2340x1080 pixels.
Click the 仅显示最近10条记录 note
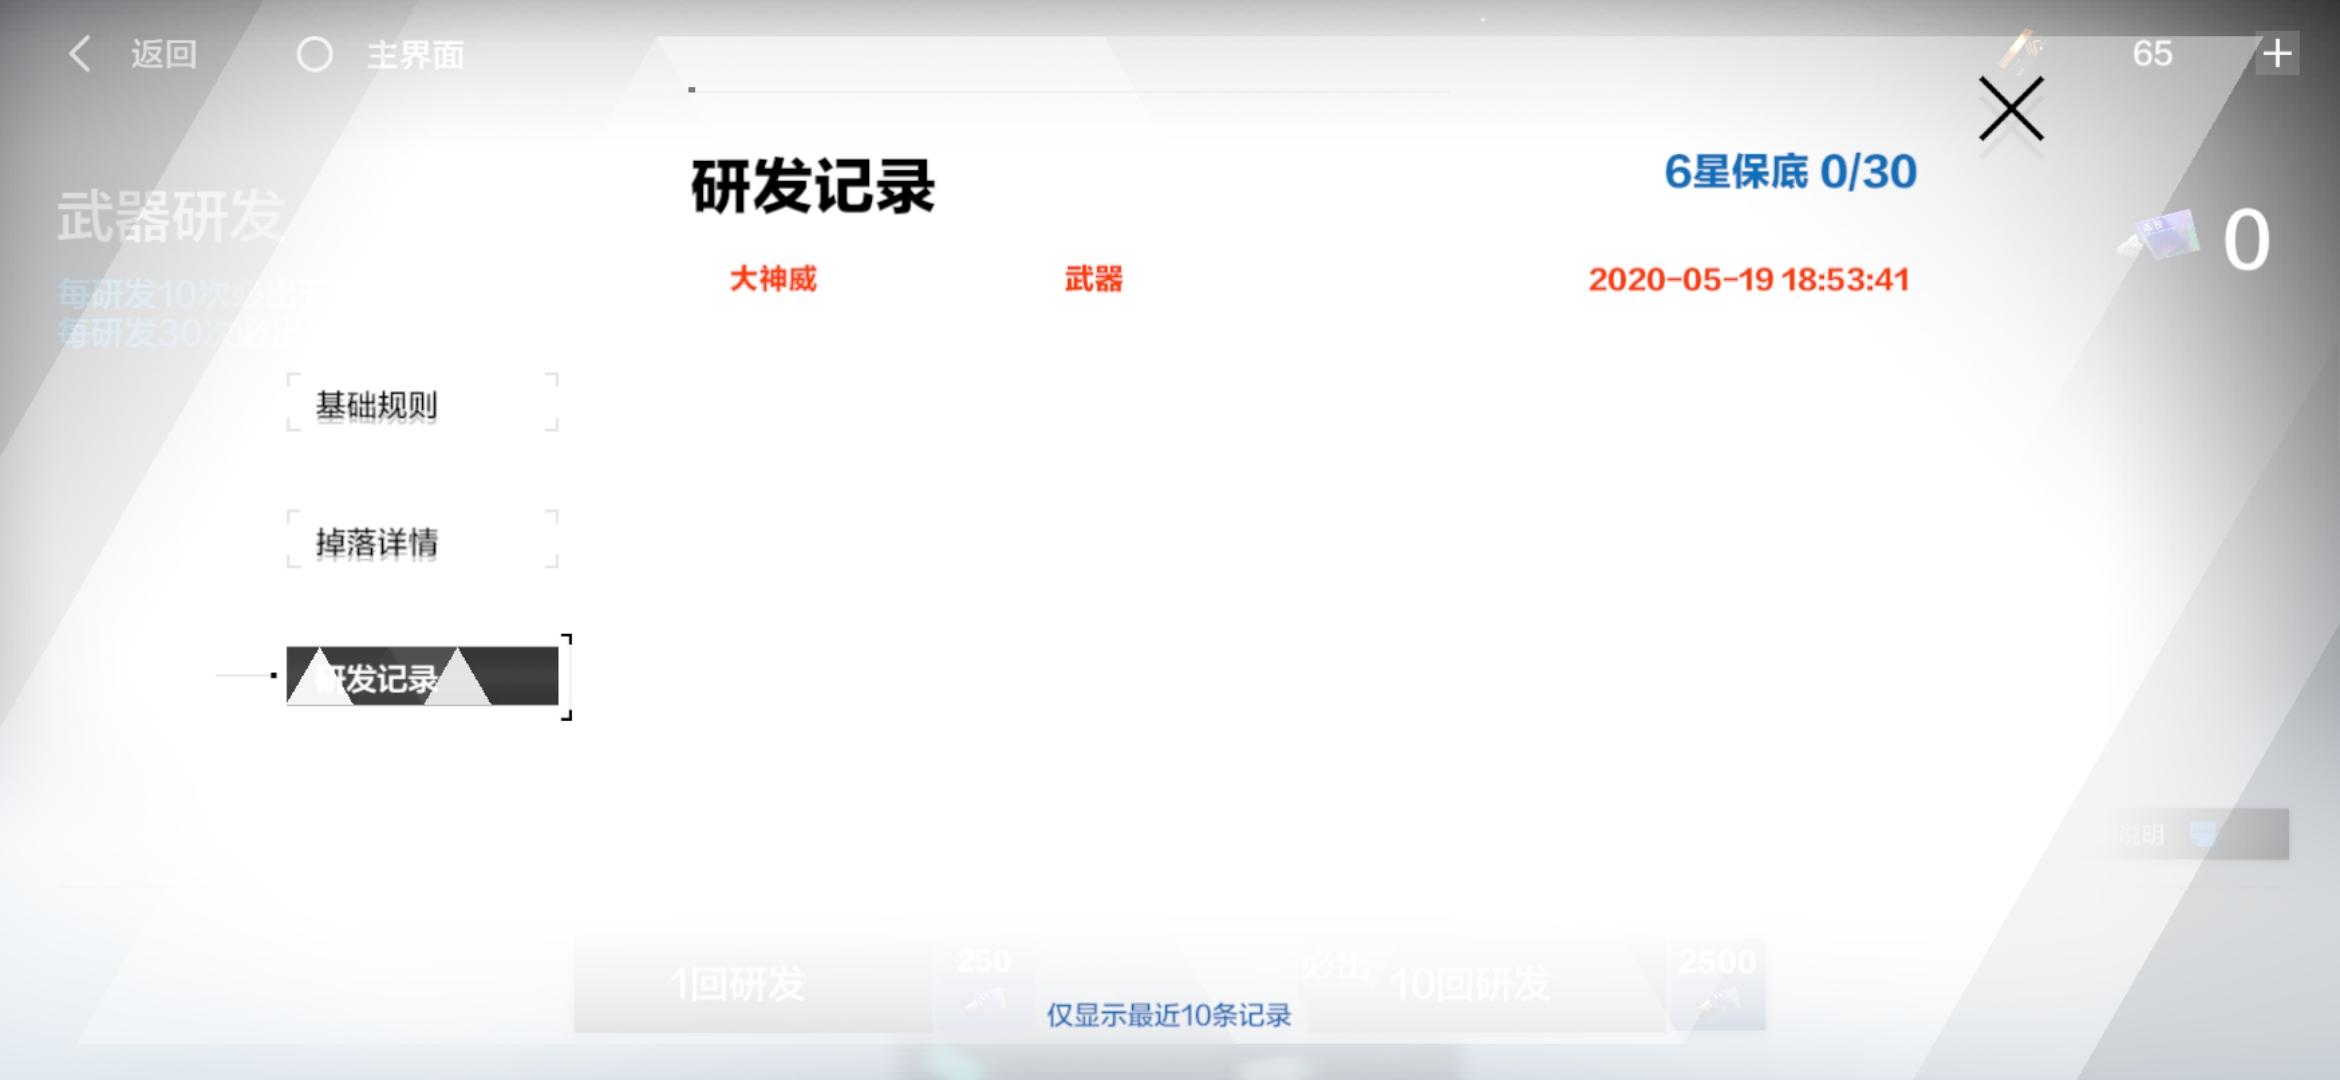1169,1015
